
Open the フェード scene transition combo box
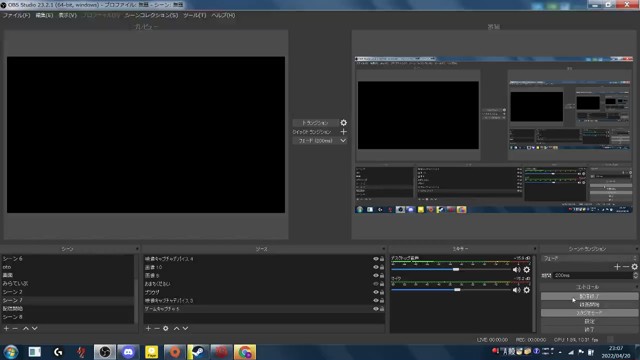tap(589, 258)
